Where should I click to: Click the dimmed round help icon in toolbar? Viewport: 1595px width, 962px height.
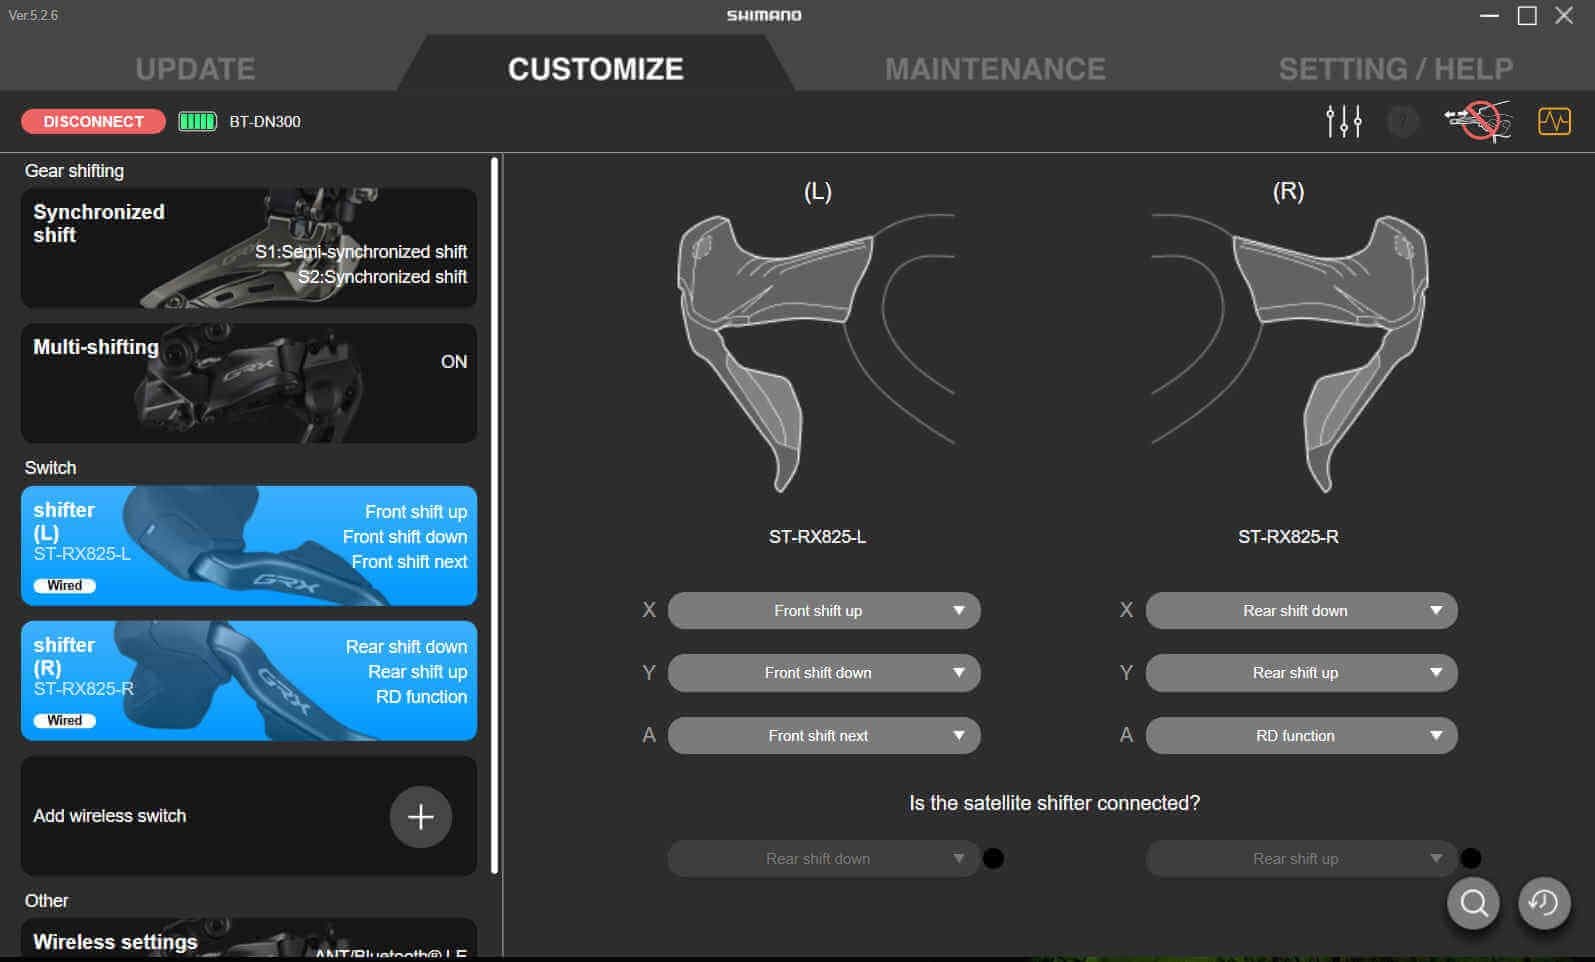[x=1403, y=121]
